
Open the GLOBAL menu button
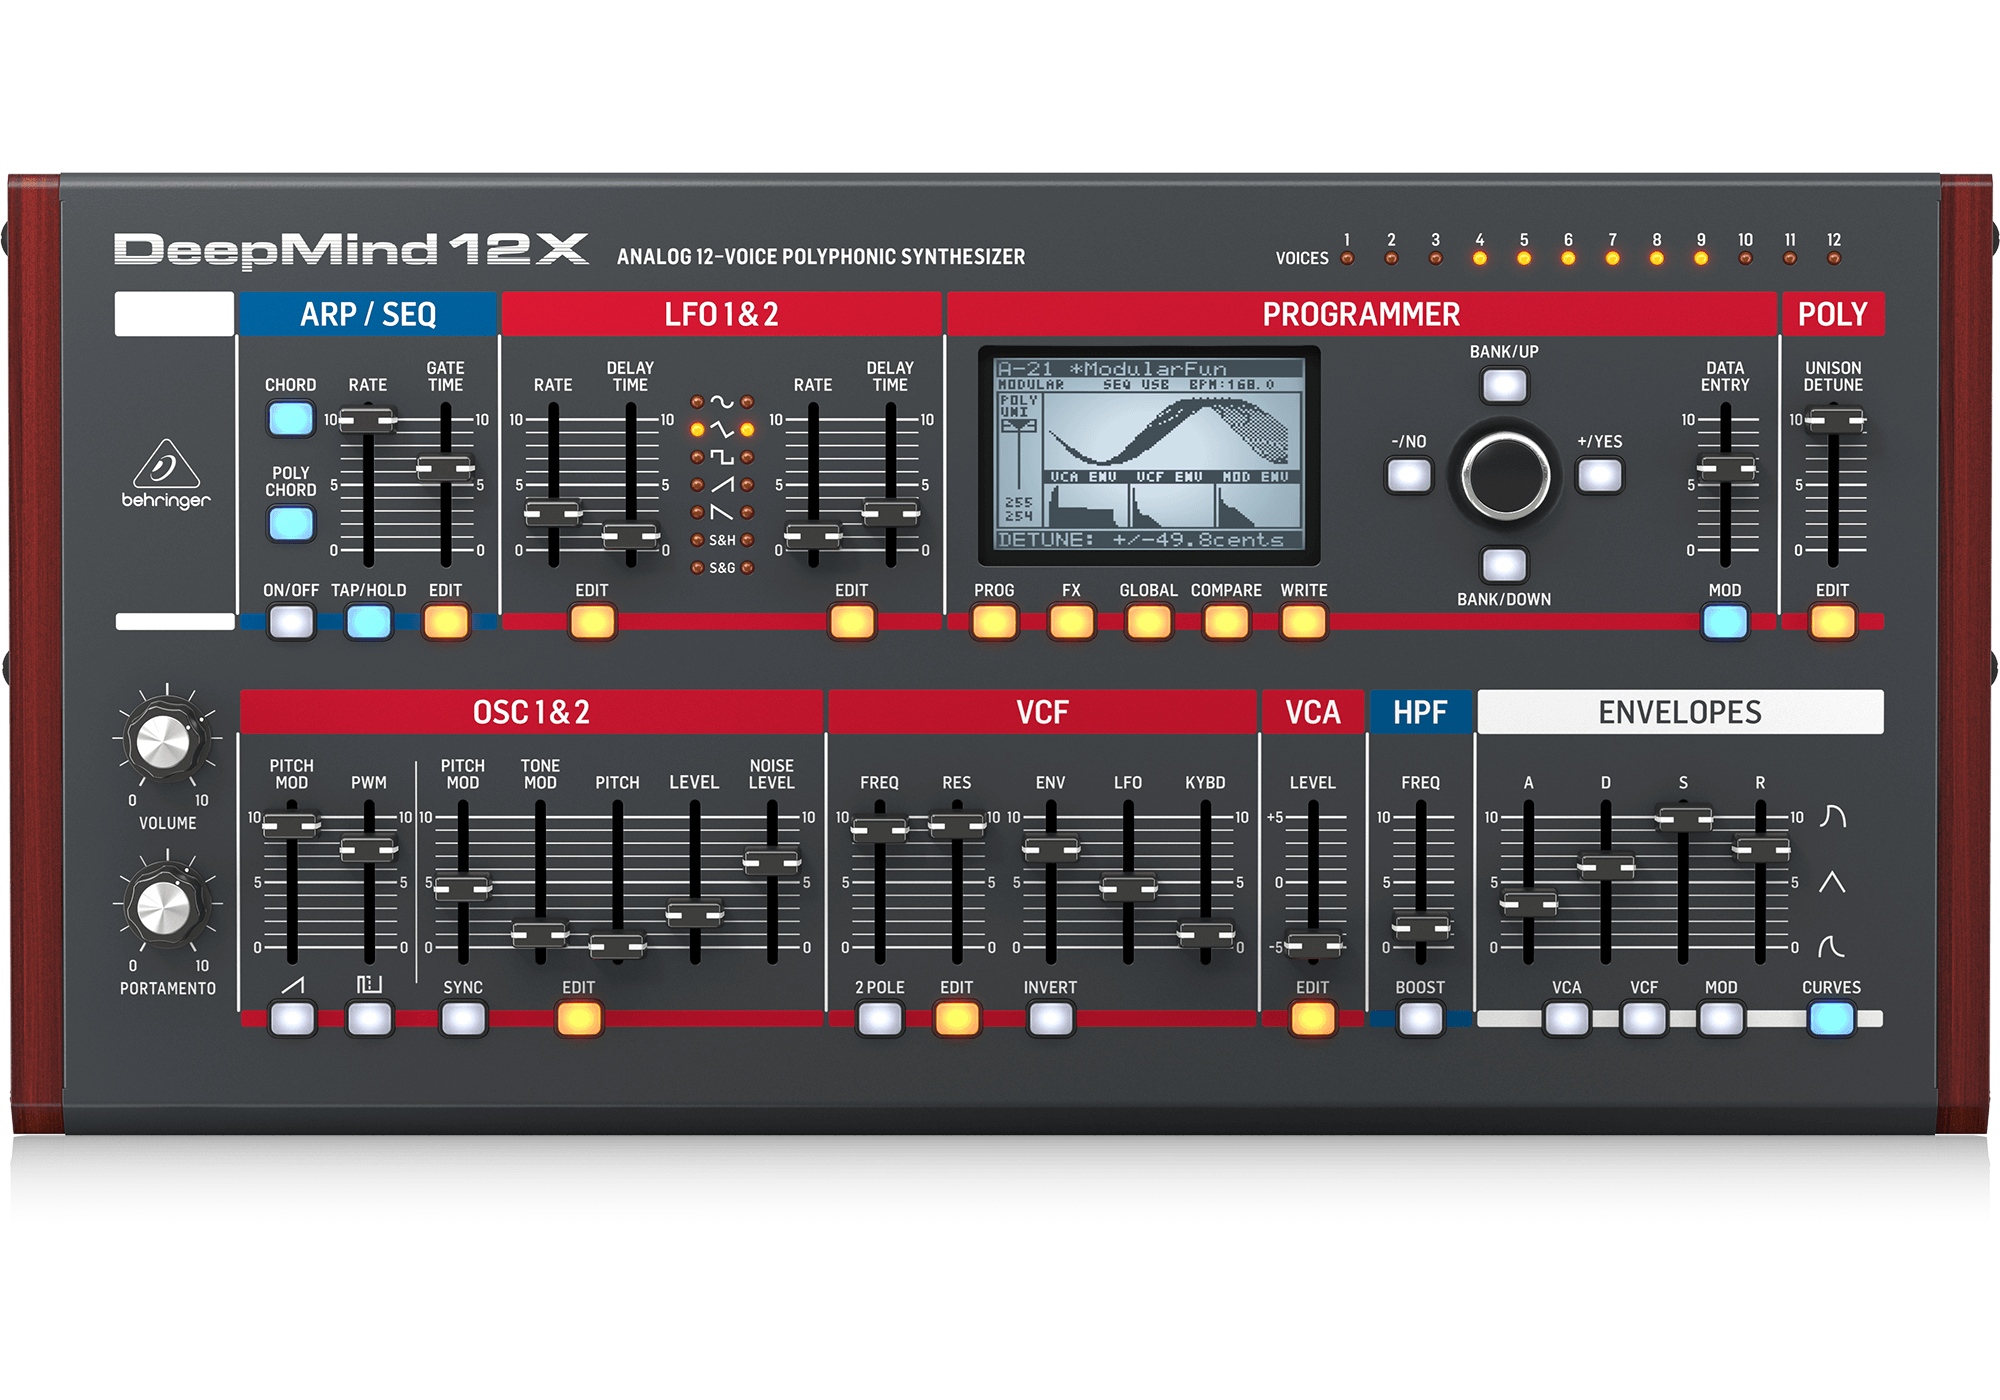[1148, 622]
